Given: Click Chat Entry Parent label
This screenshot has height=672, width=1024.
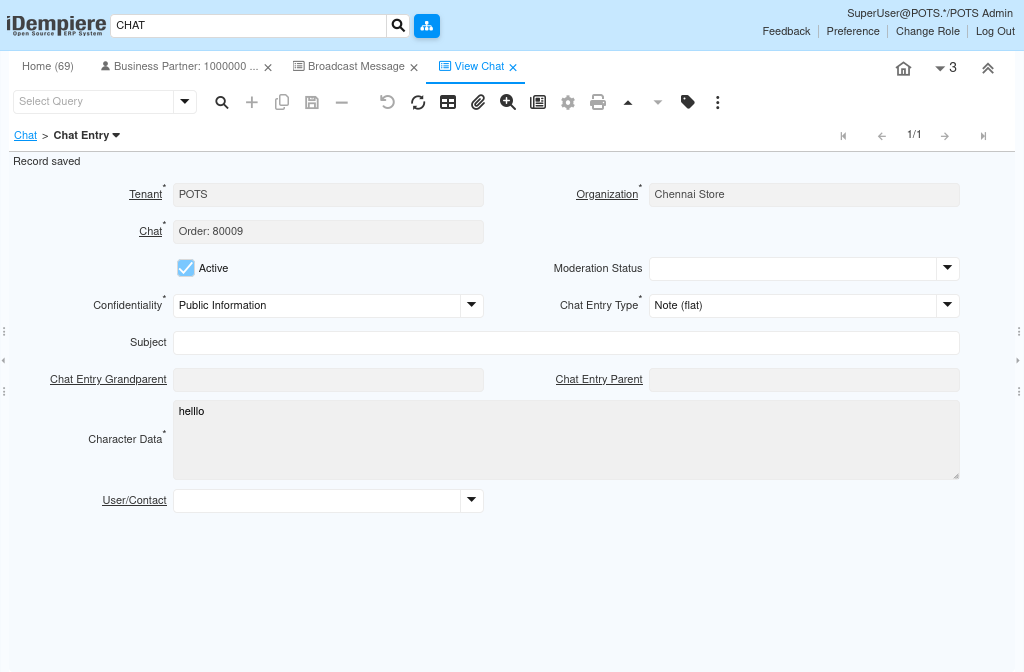Looking at the screenshot, I should tap(599, 379).
